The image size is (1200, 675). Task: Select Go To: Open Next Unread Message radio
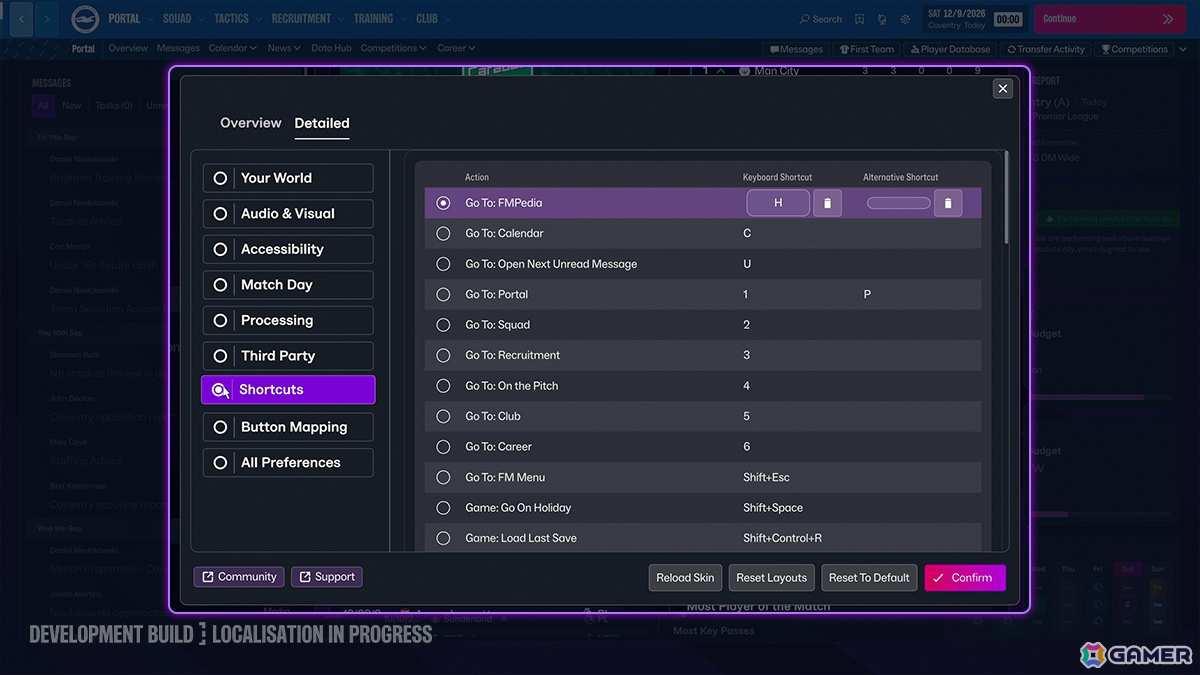tap(443, 264)
